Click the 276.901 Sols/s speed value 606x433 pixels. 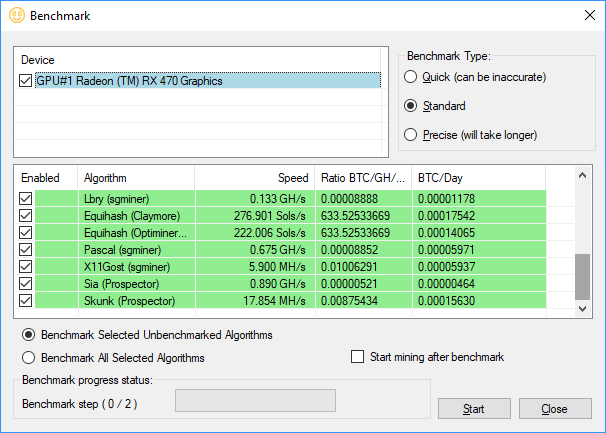click(269, 216)
